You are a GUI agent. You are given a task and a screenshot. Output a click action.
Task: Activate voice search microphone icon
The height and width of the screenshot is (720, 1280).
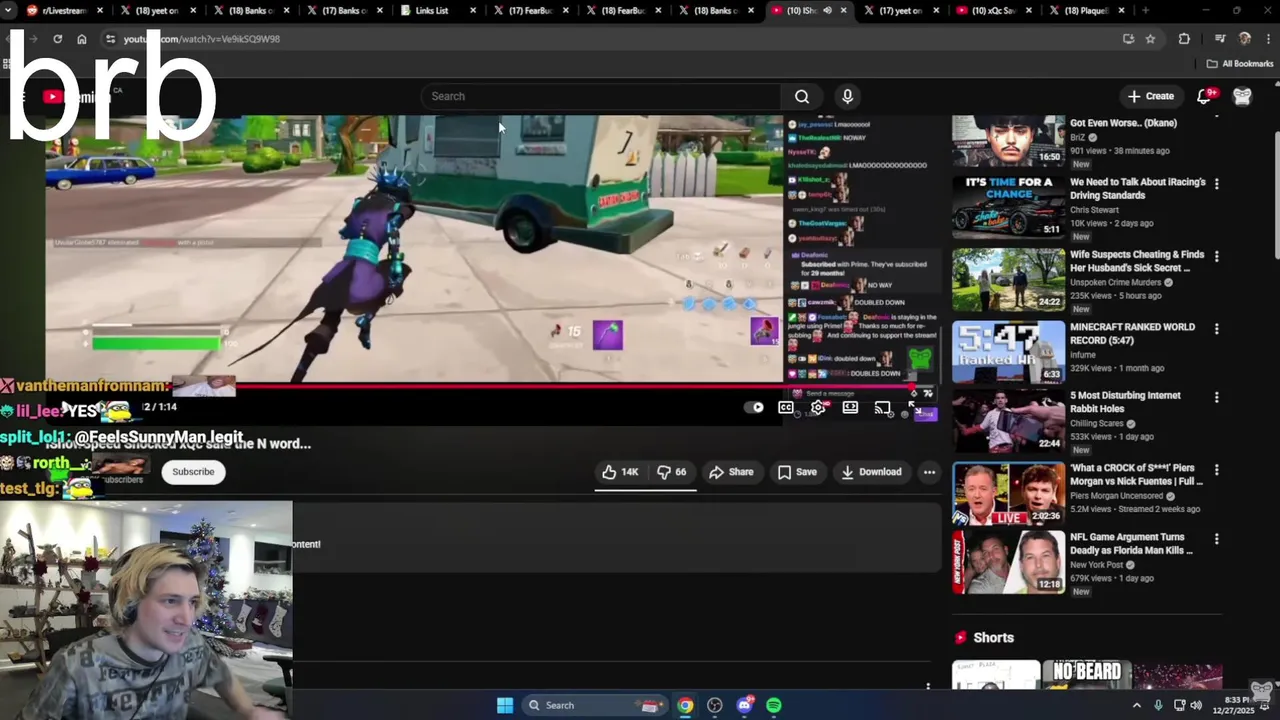(x=847, y=96)
